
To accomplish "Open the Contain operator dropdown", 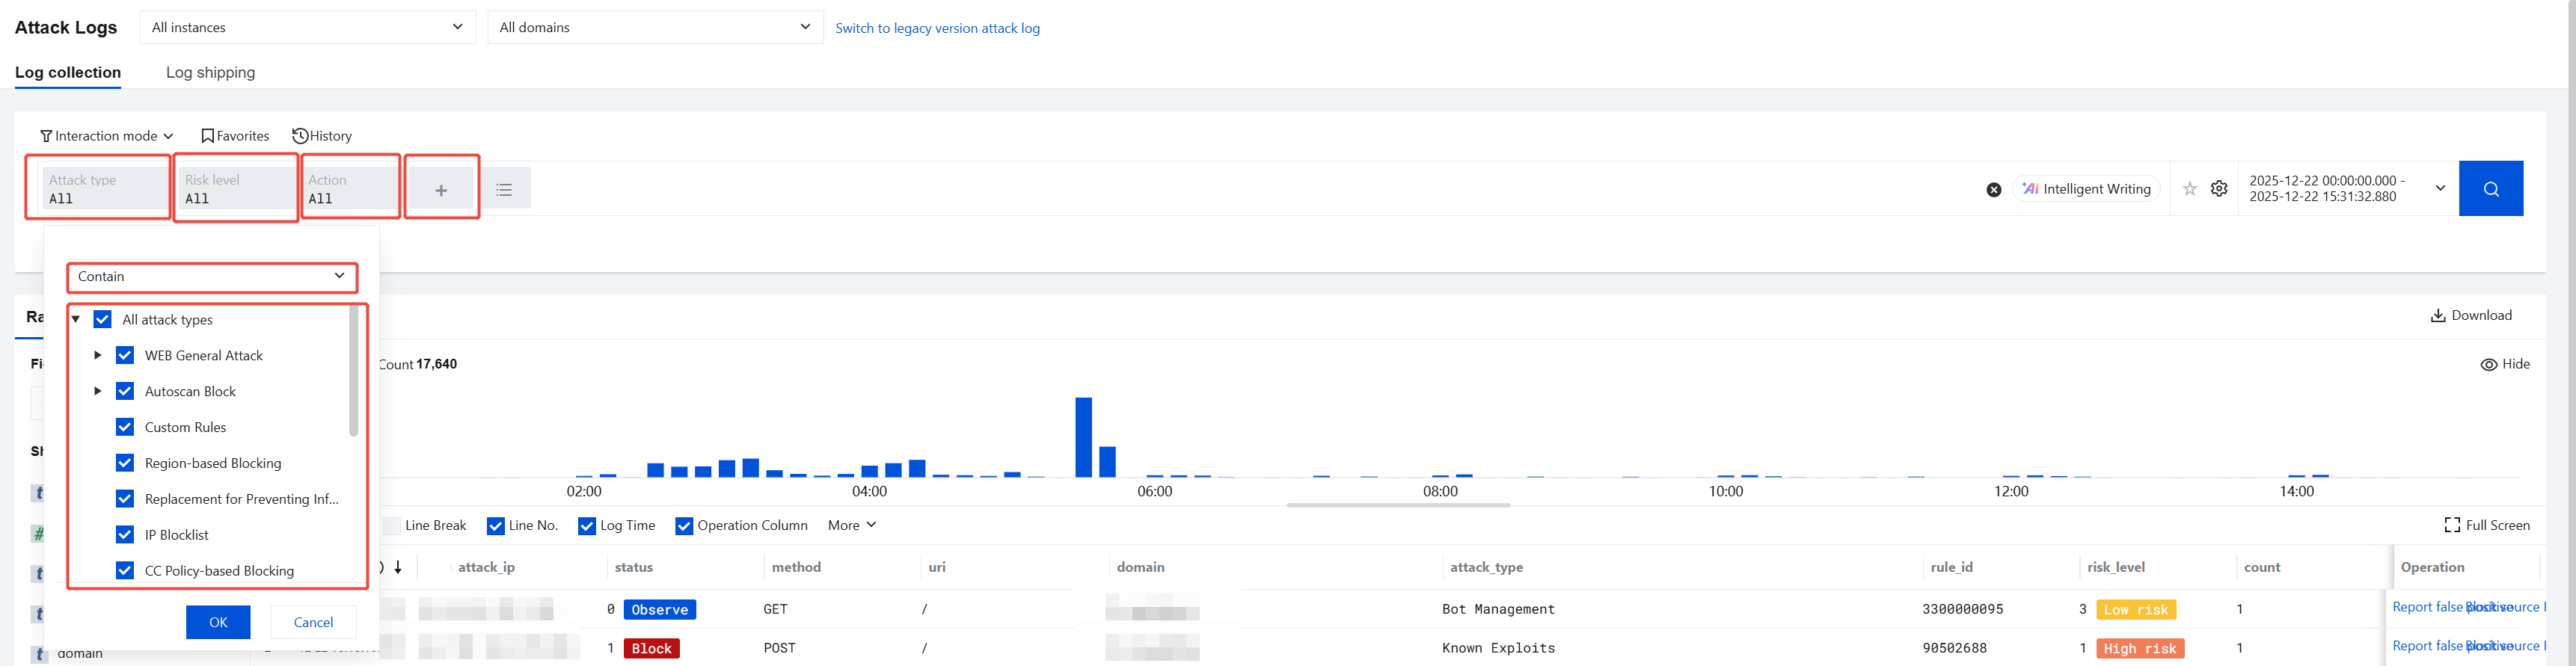I will tap(211, 277).
